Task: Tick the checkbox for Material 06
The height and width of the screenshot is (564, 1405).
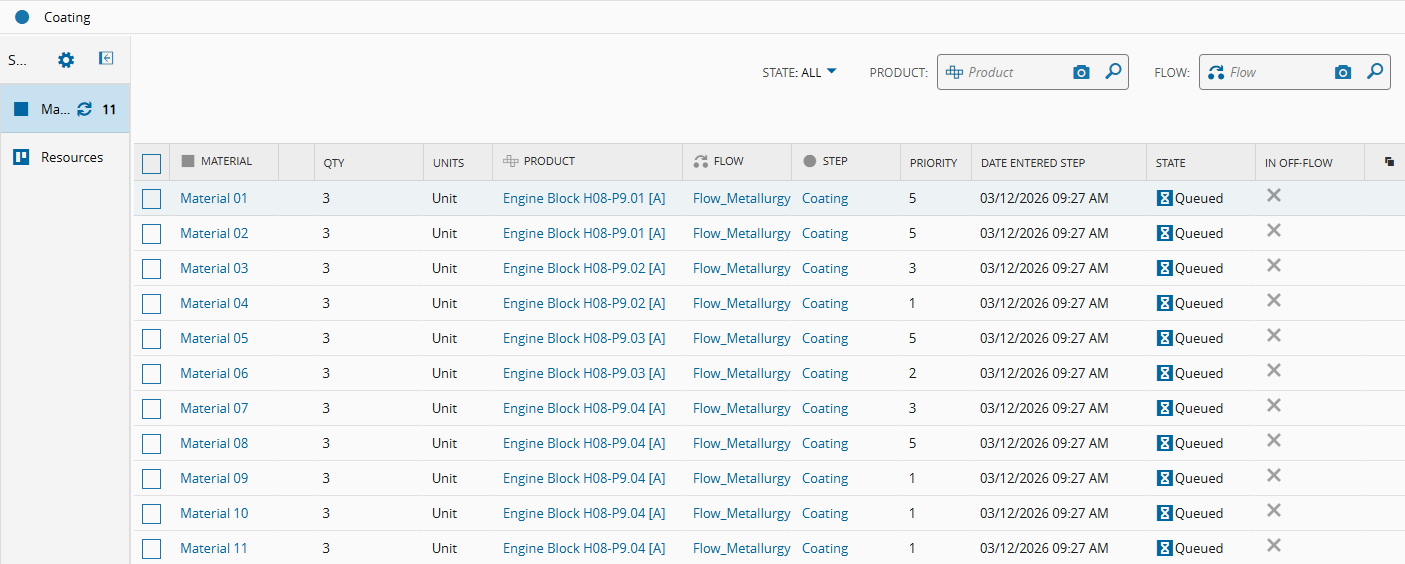Action: pos(151,374)
